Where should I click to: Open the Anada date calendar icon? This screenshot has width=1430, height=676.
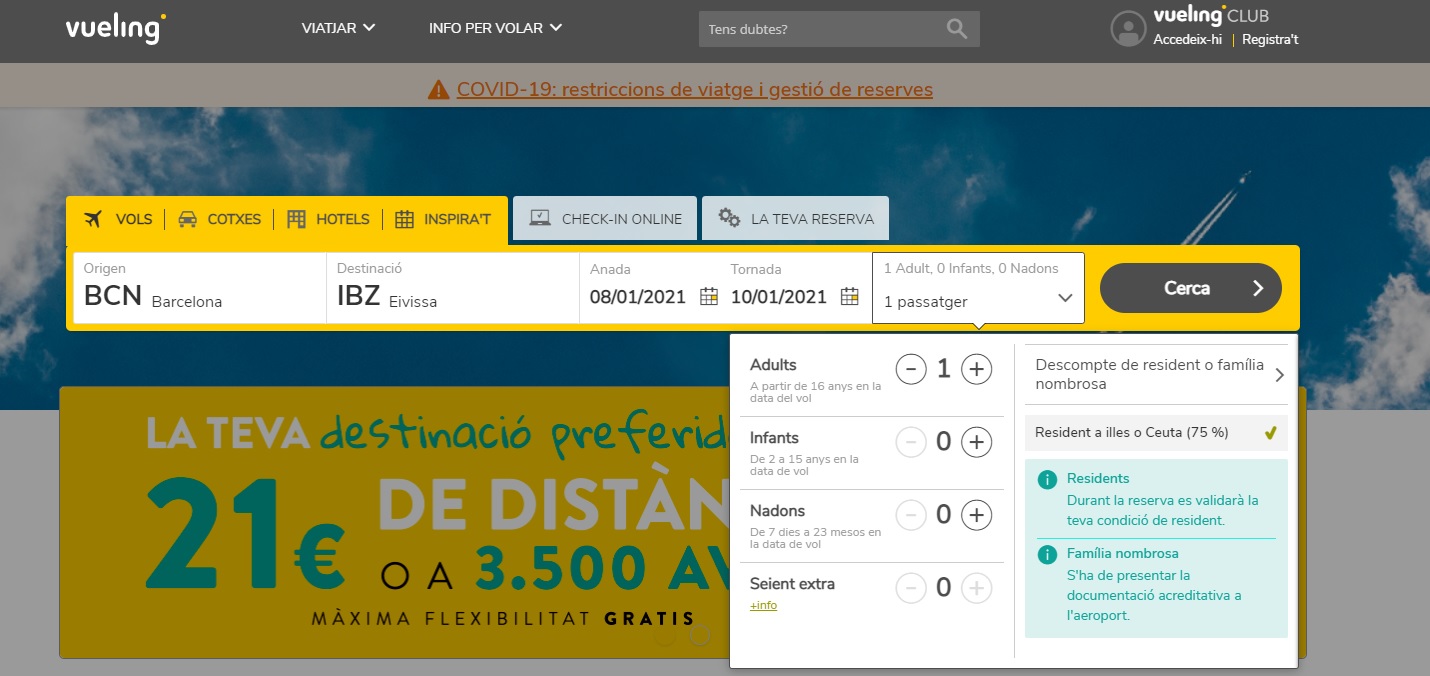click(x=709, y=296)
